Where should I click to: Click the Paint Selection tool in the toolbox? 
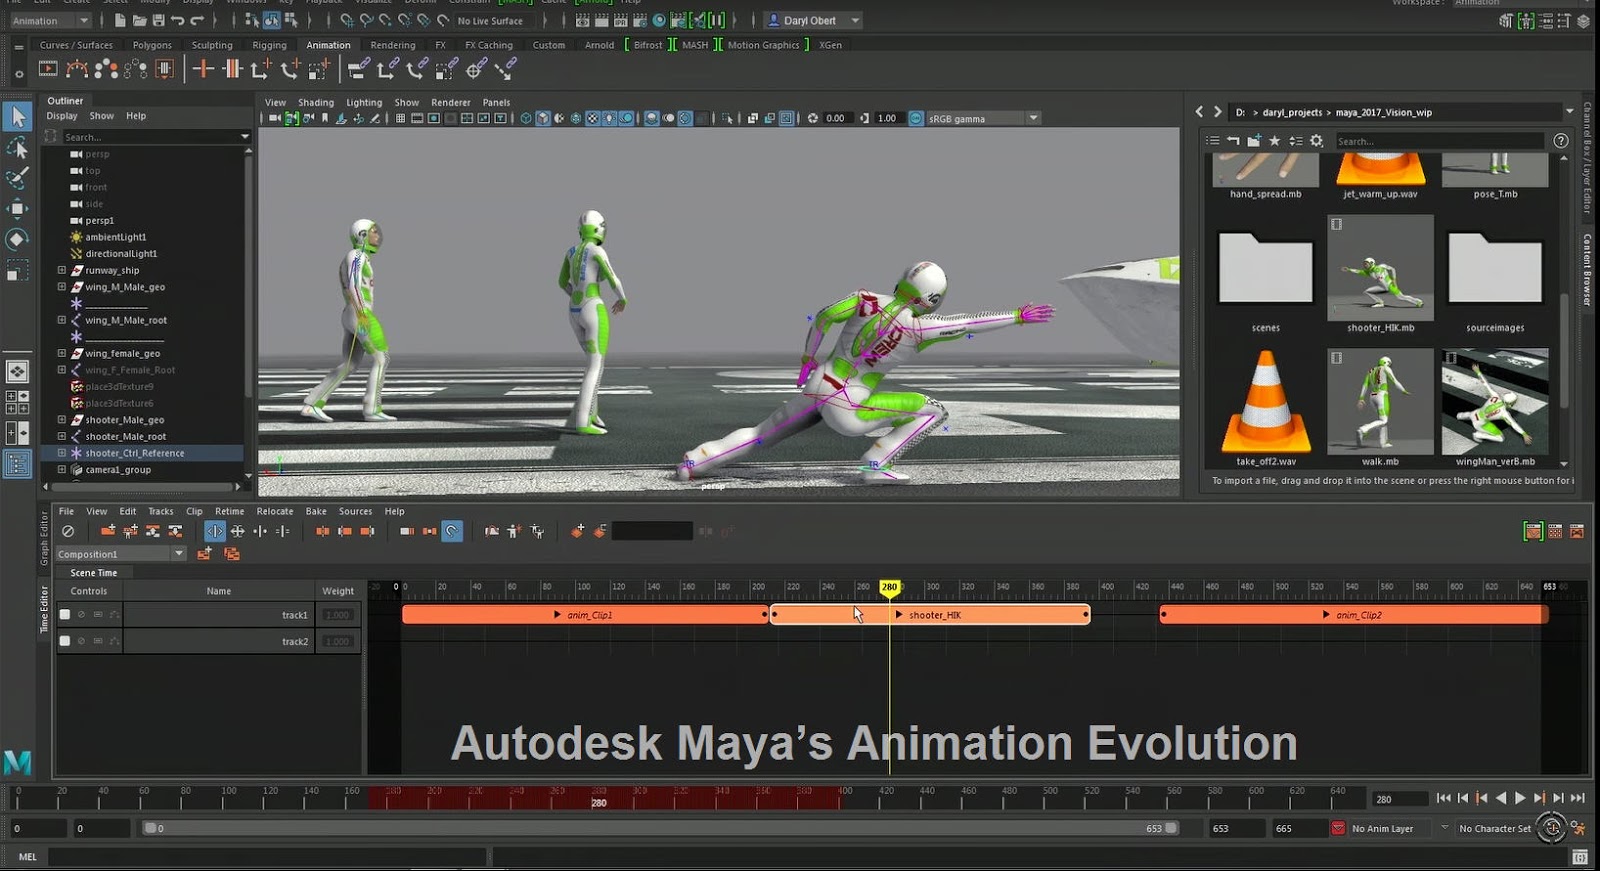click(x=17, y=178)
